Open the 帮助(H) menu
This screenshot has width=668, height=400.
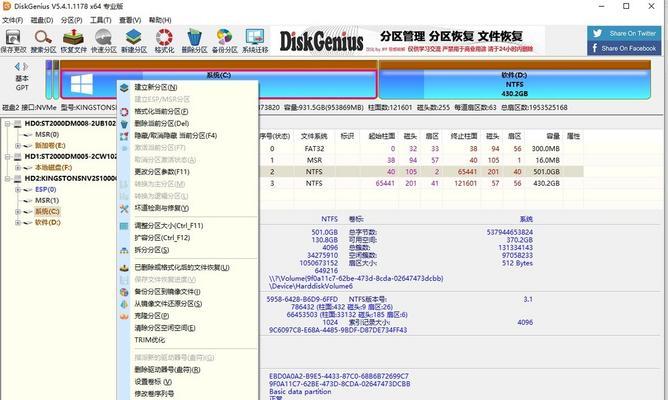point(160,20)
